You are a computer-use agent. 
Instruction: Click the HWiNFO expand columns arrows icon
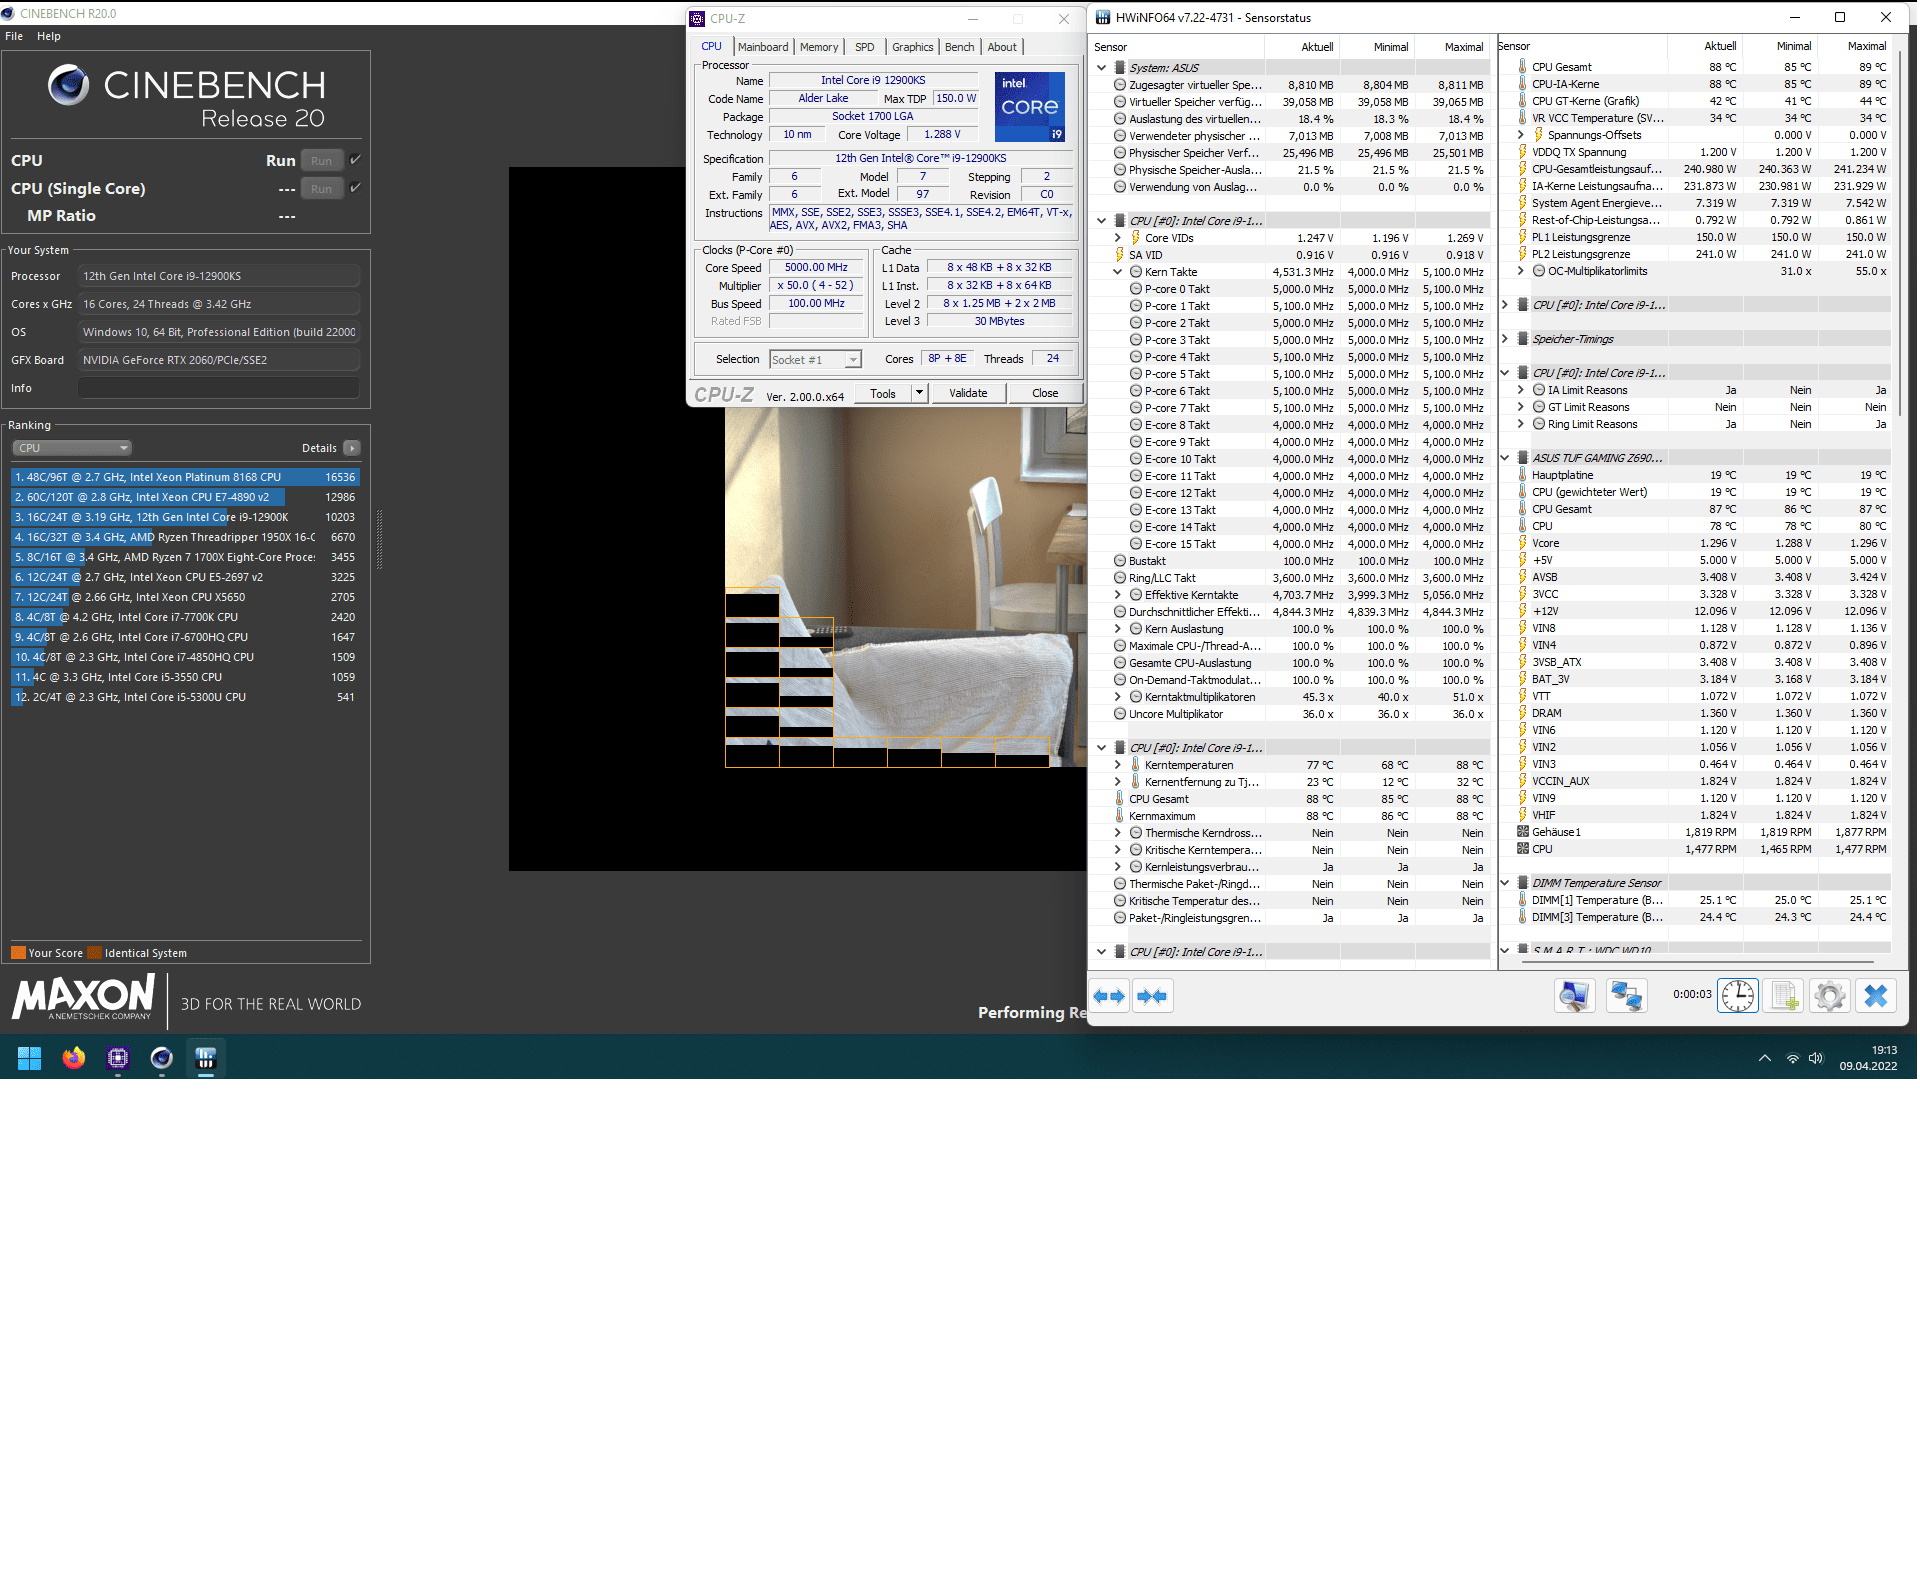click(1109, 996)
